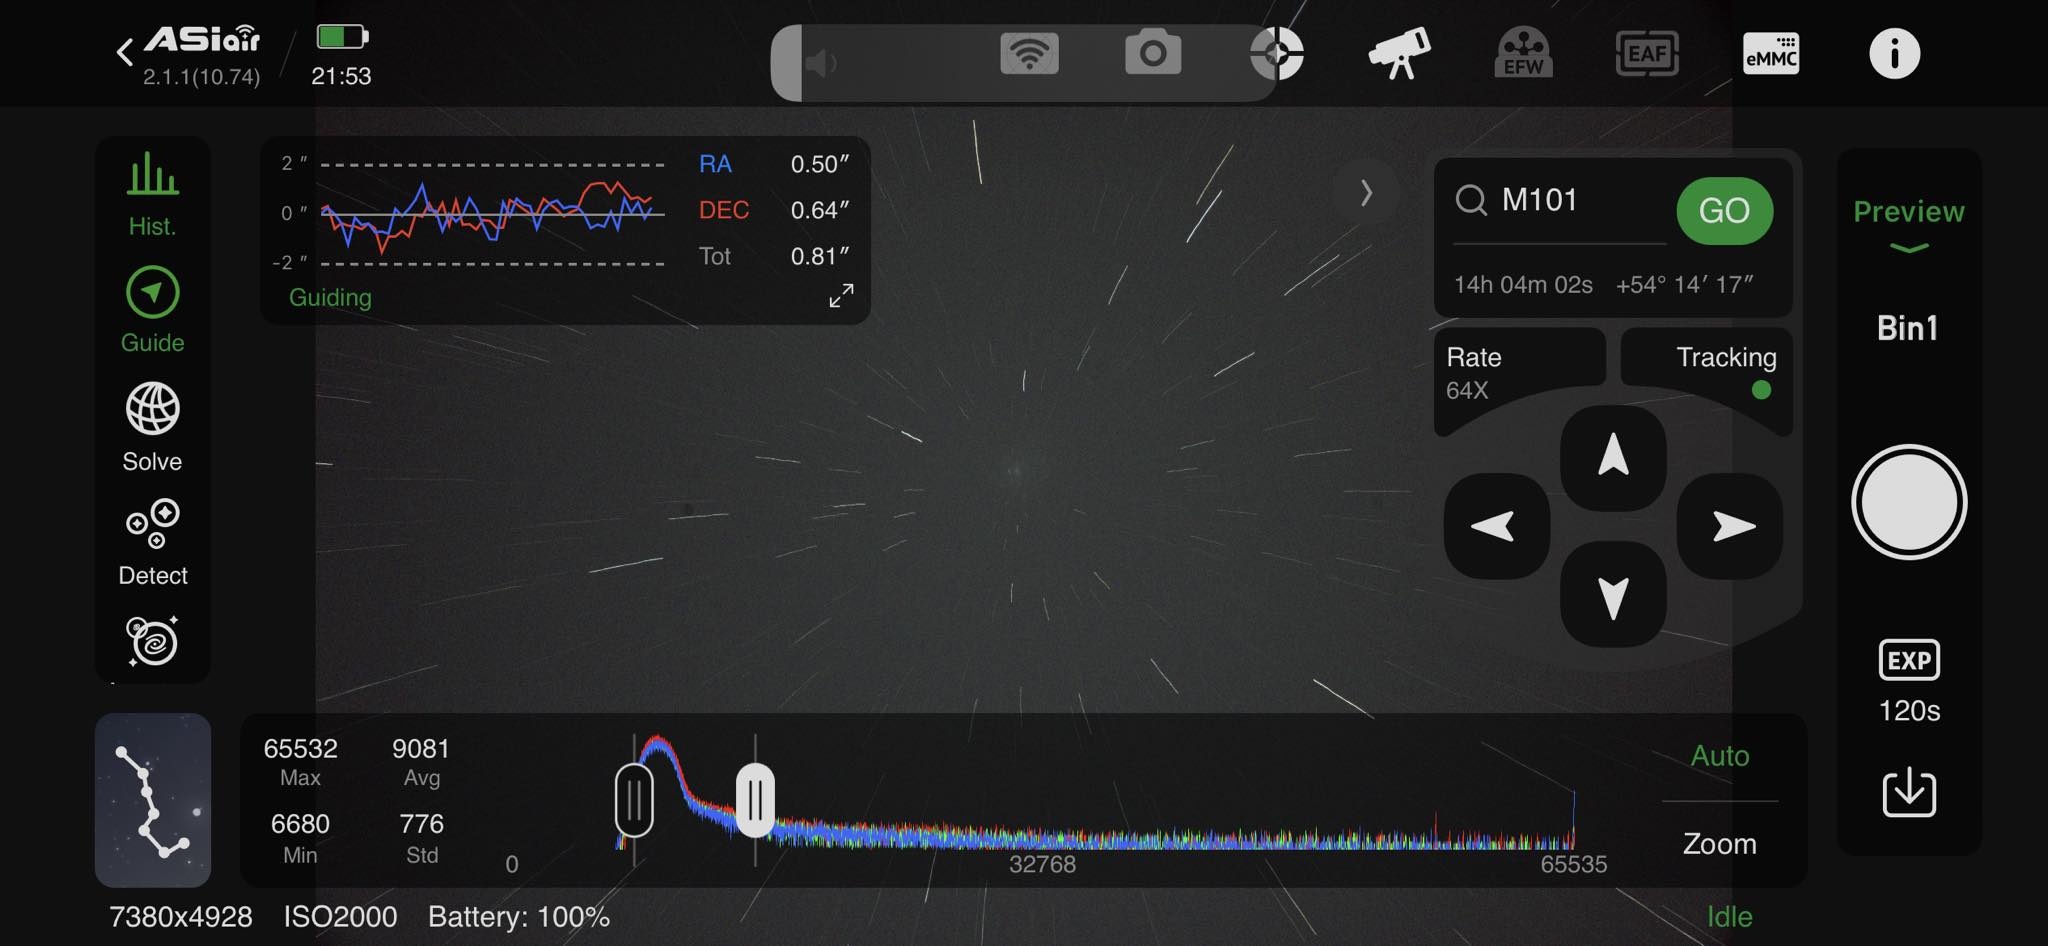The height and width of the screenshot is (946, 2048).
Task: Tap the histogram Zoom option
Action: (1720, 844)
